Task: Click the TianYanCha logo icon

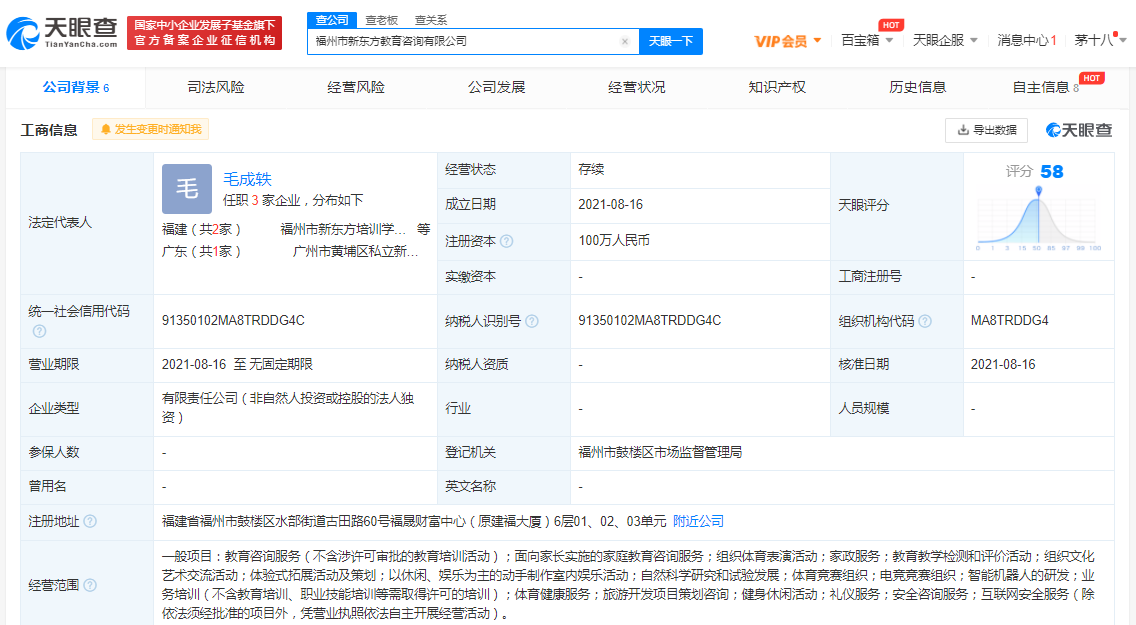Action: [x=23, y=33]
